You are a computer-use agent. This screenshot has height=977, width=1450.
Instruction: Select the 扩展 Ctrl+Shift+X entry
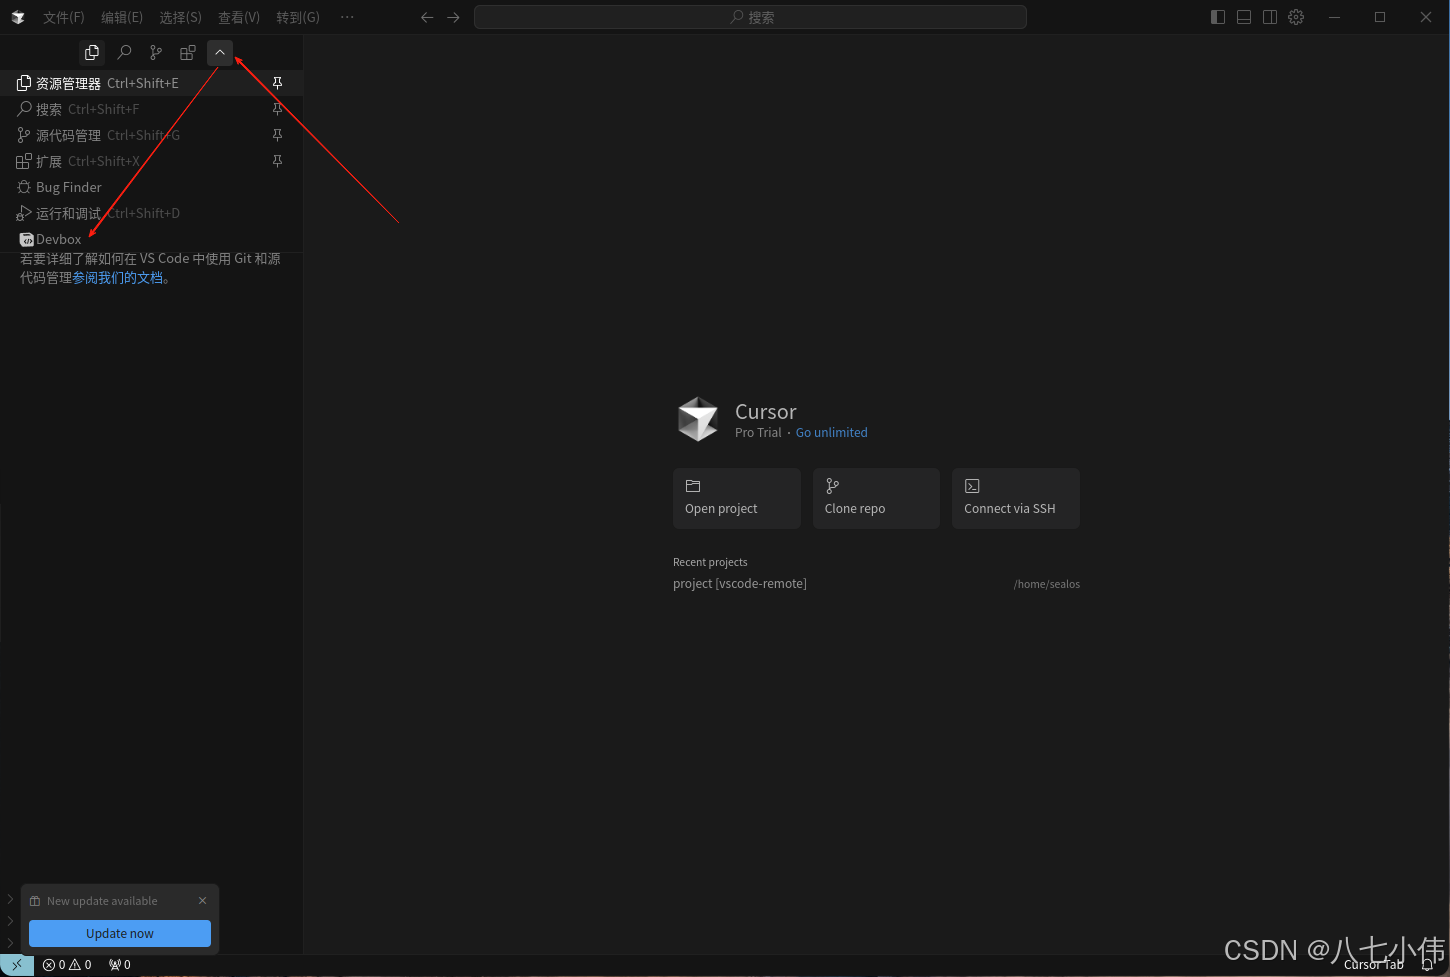pos(151,161)
